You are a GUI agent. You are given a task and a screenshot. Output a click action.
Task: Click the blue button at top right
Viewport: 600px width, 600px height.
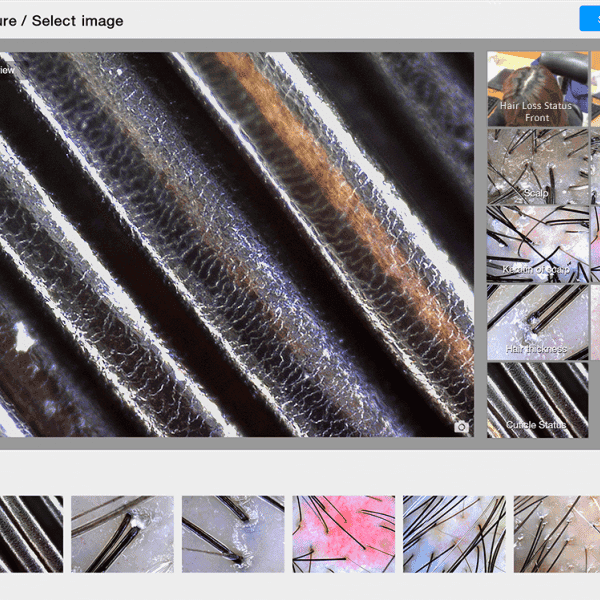pos(590,18)
